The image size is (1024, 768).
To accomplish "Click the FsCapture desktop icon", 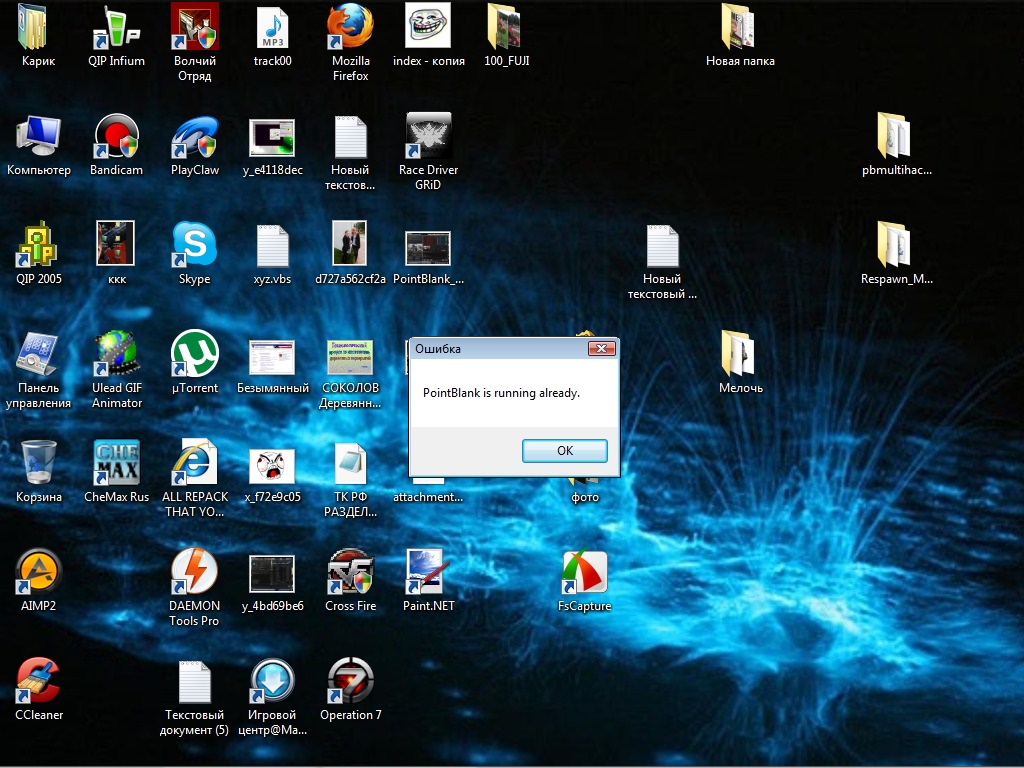I will 584,571.
